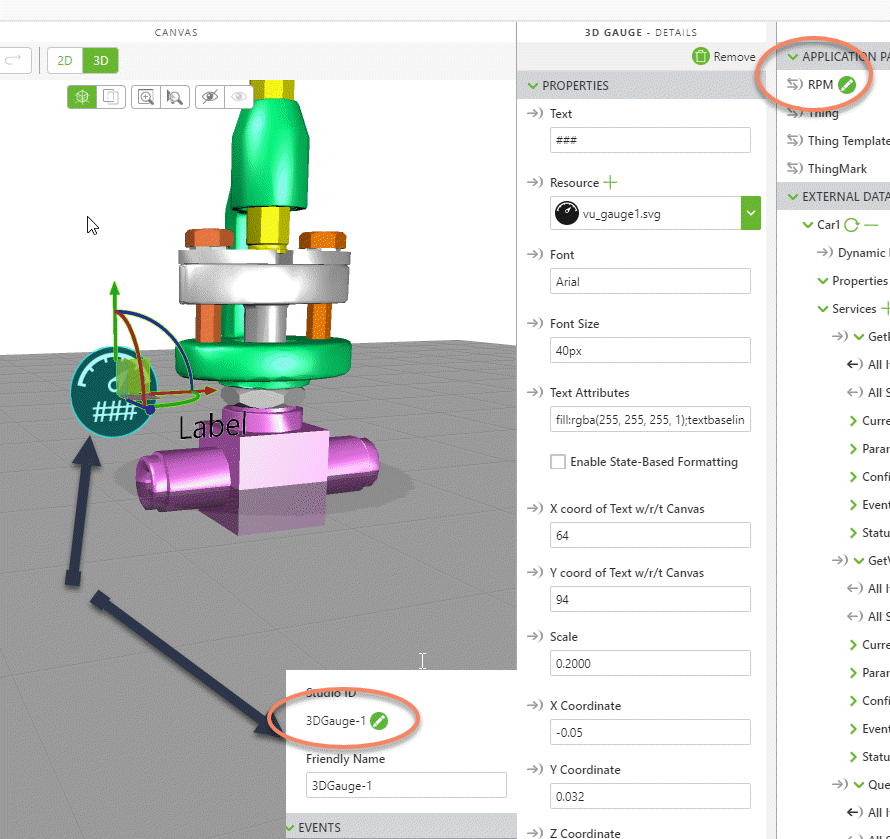Click the pencil icon next to RPM
This screenshot has height=839, width=890.
847,85
